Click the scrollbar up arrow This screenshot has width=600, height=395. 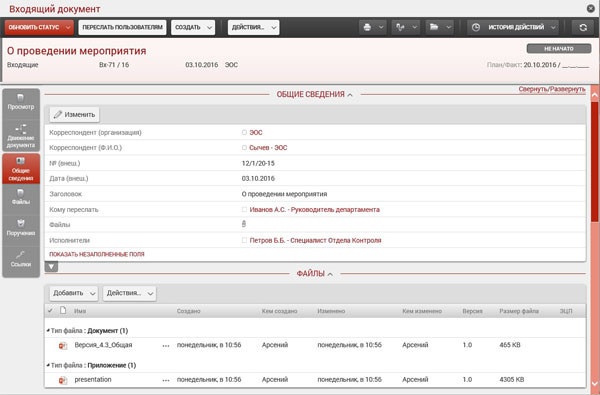[595, 94]
